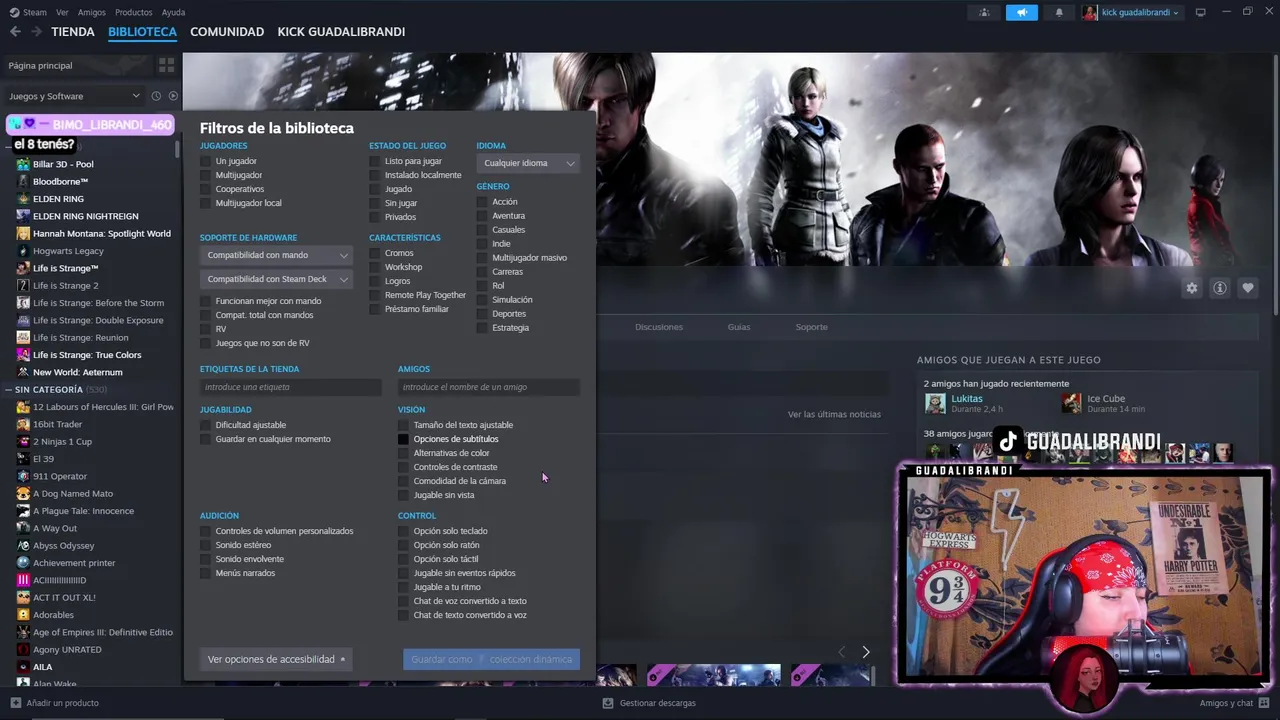Open the Productos menu
1280x720 pixels.
pyautogui.click(x=133, y=12)
